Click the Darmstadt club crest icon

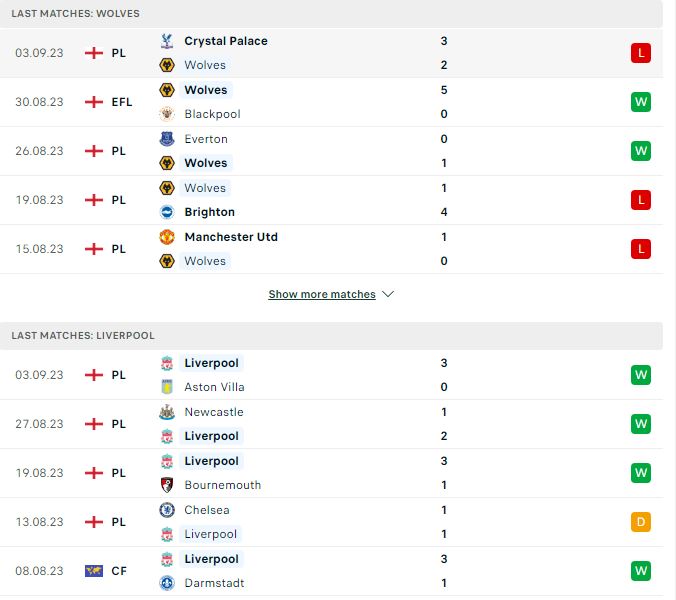[x=167, y=583]
